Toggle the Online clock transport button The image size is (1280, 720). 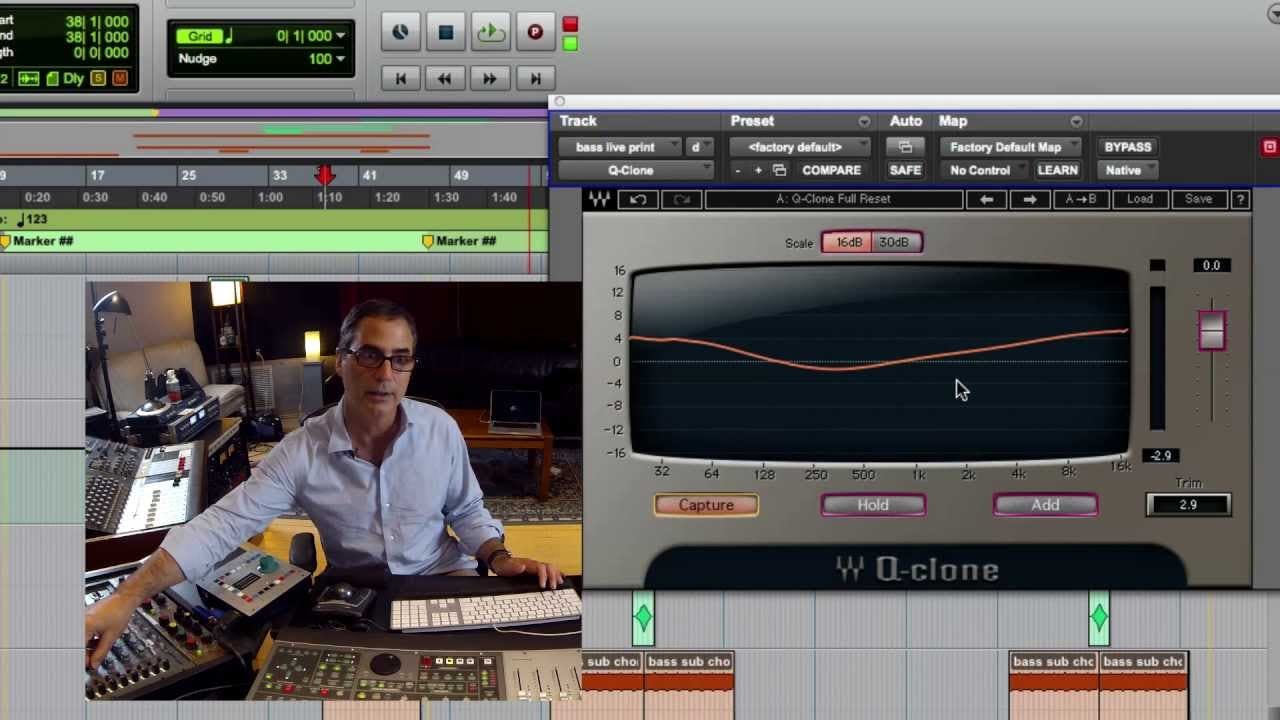click(400, 32)
